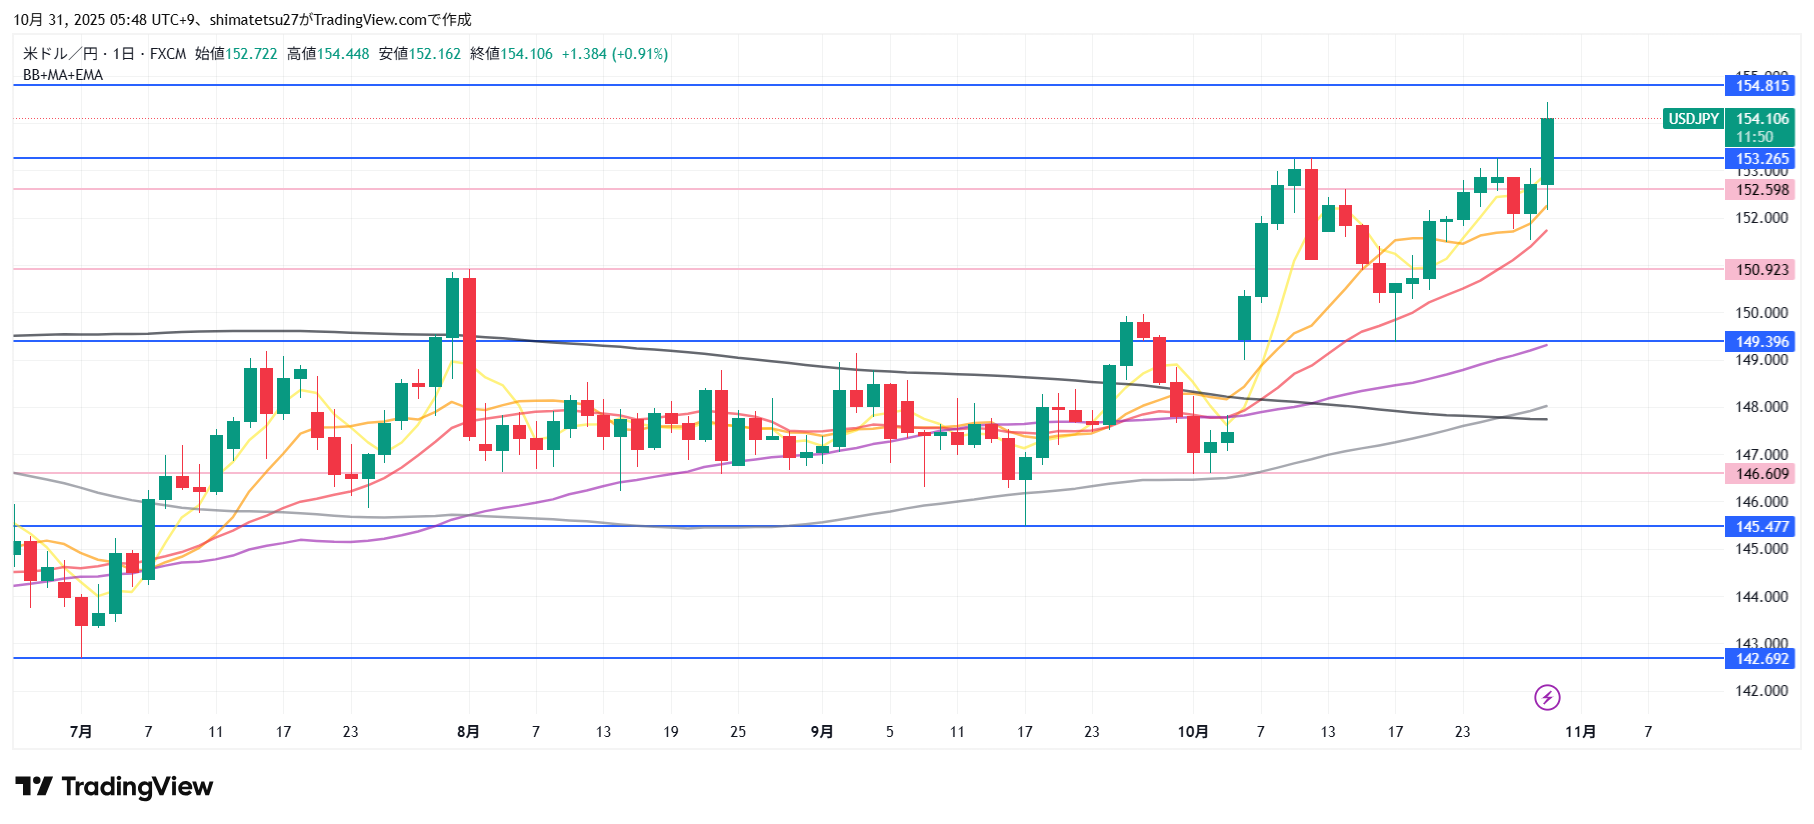
Task: Click the latest green candlestick
Action: coord(1547,152)
